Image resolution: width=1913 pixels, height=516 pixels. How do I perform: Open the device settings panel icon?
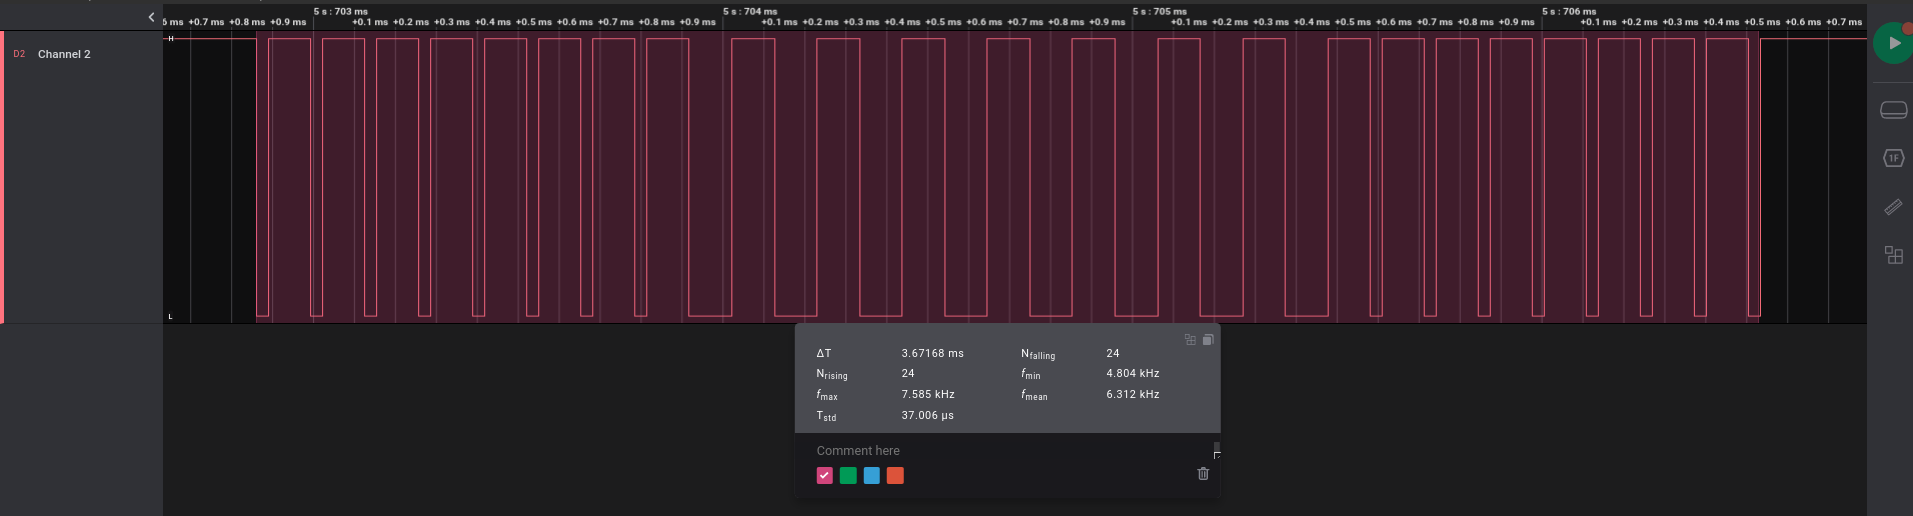(1893, 110)
